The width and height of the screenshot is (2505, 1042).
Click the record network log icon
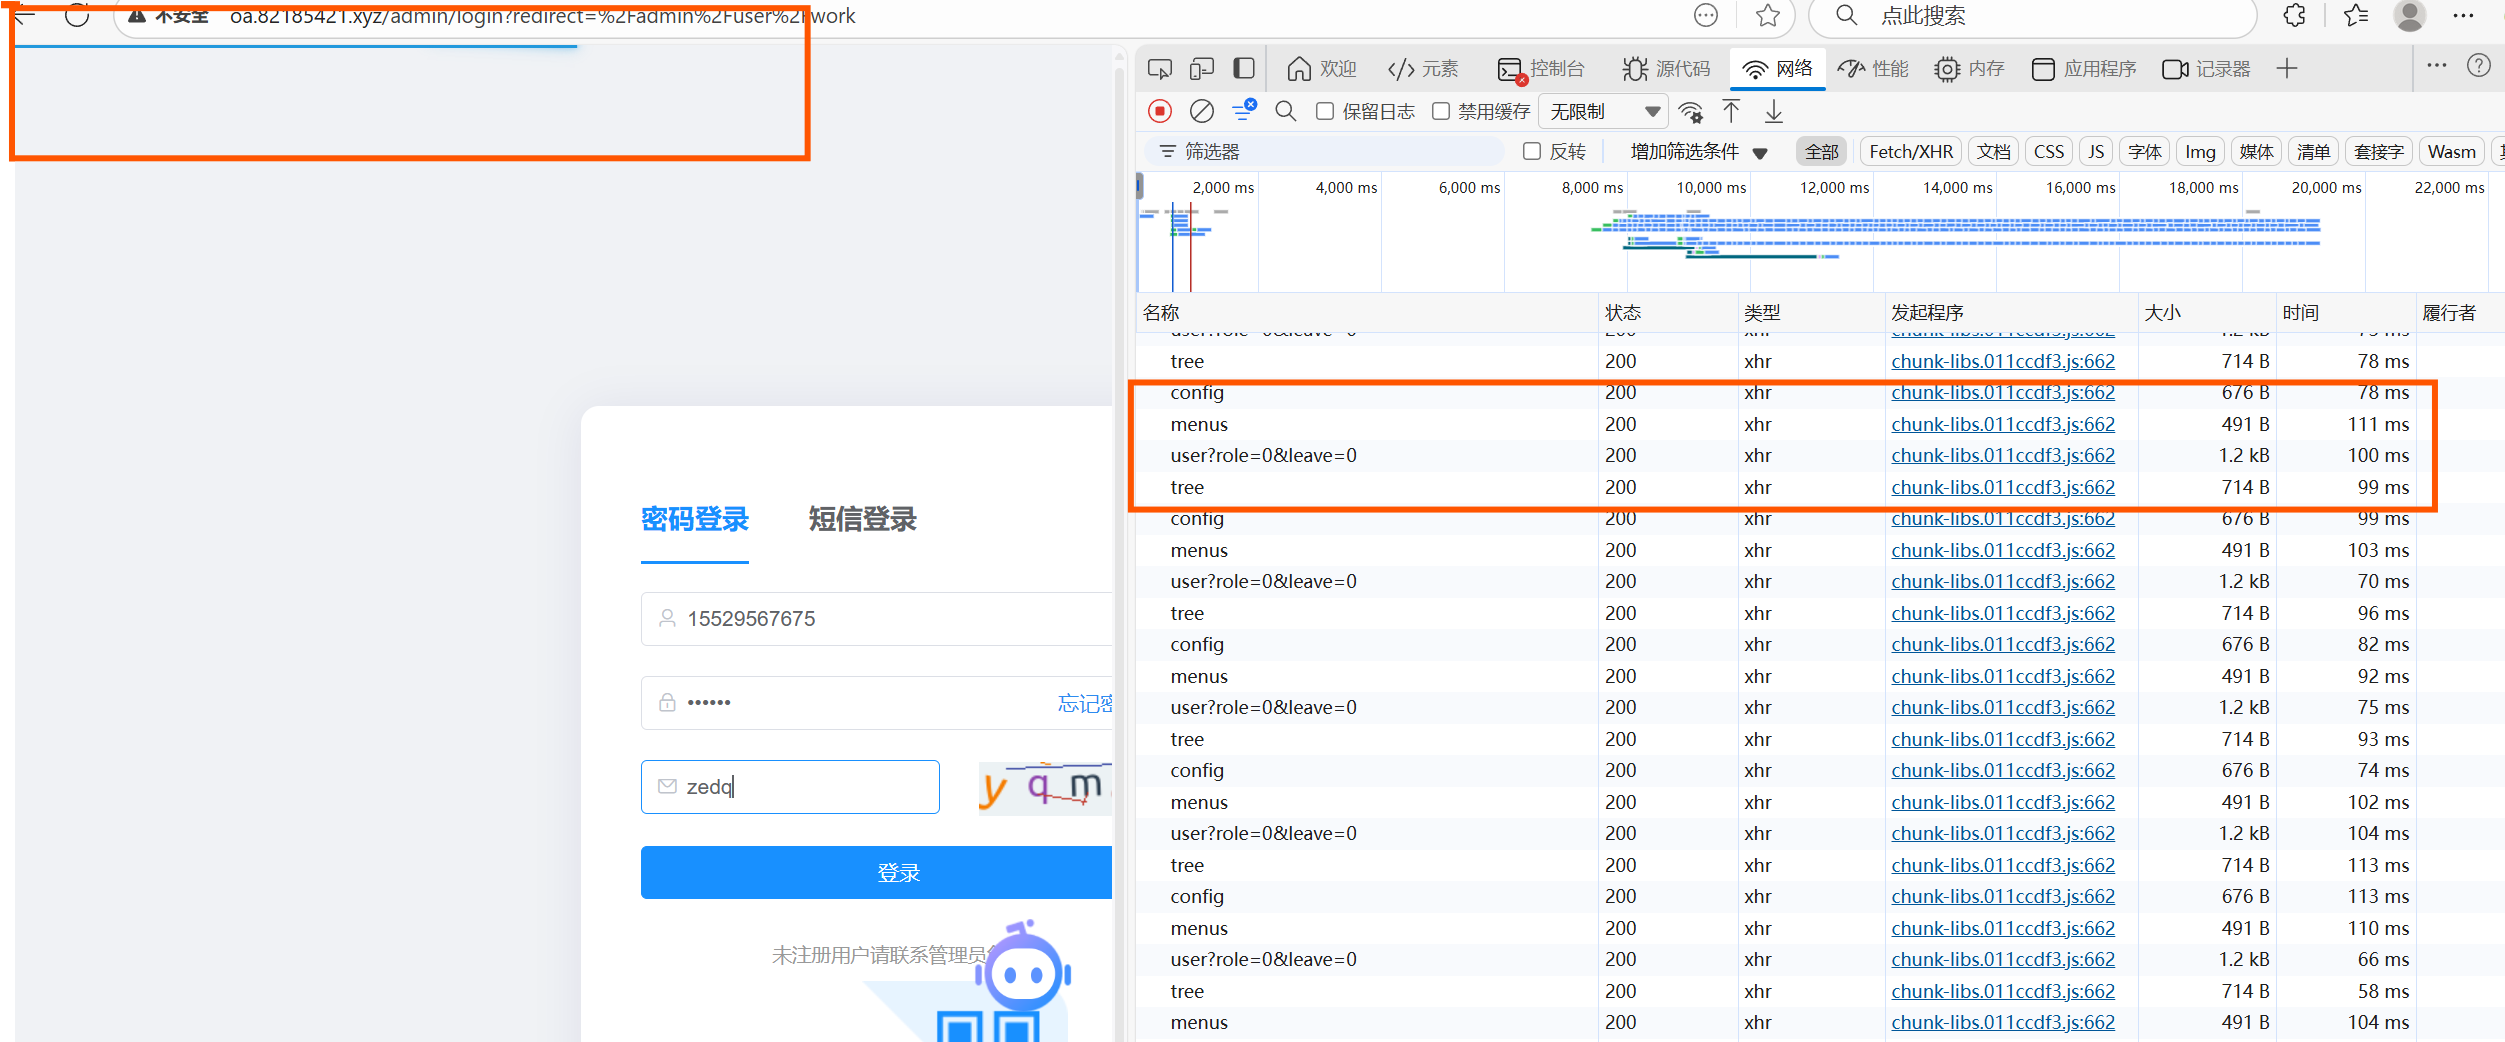[1159, 111]
